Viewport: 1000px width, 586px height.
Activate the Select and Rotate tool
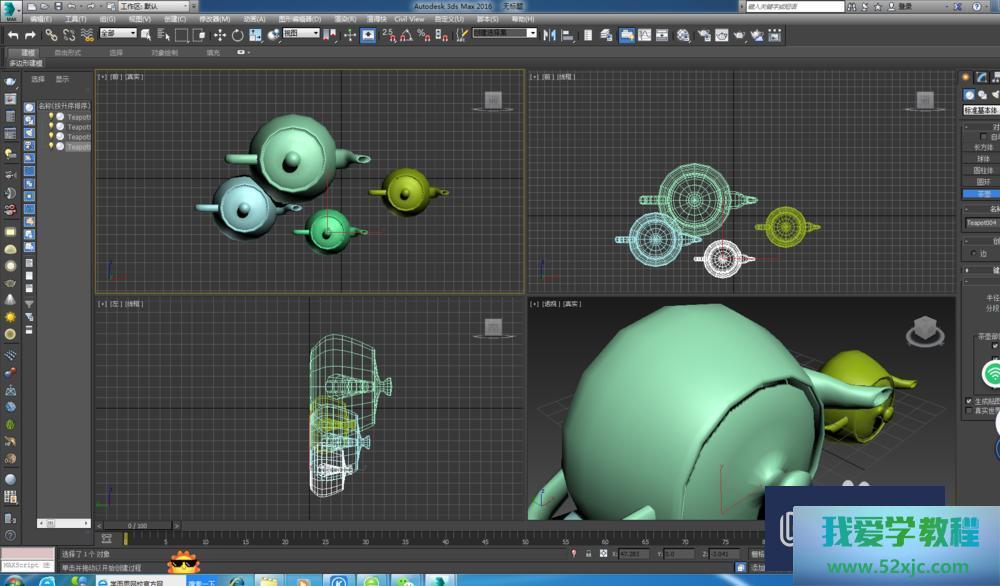[x=238, y=36]
